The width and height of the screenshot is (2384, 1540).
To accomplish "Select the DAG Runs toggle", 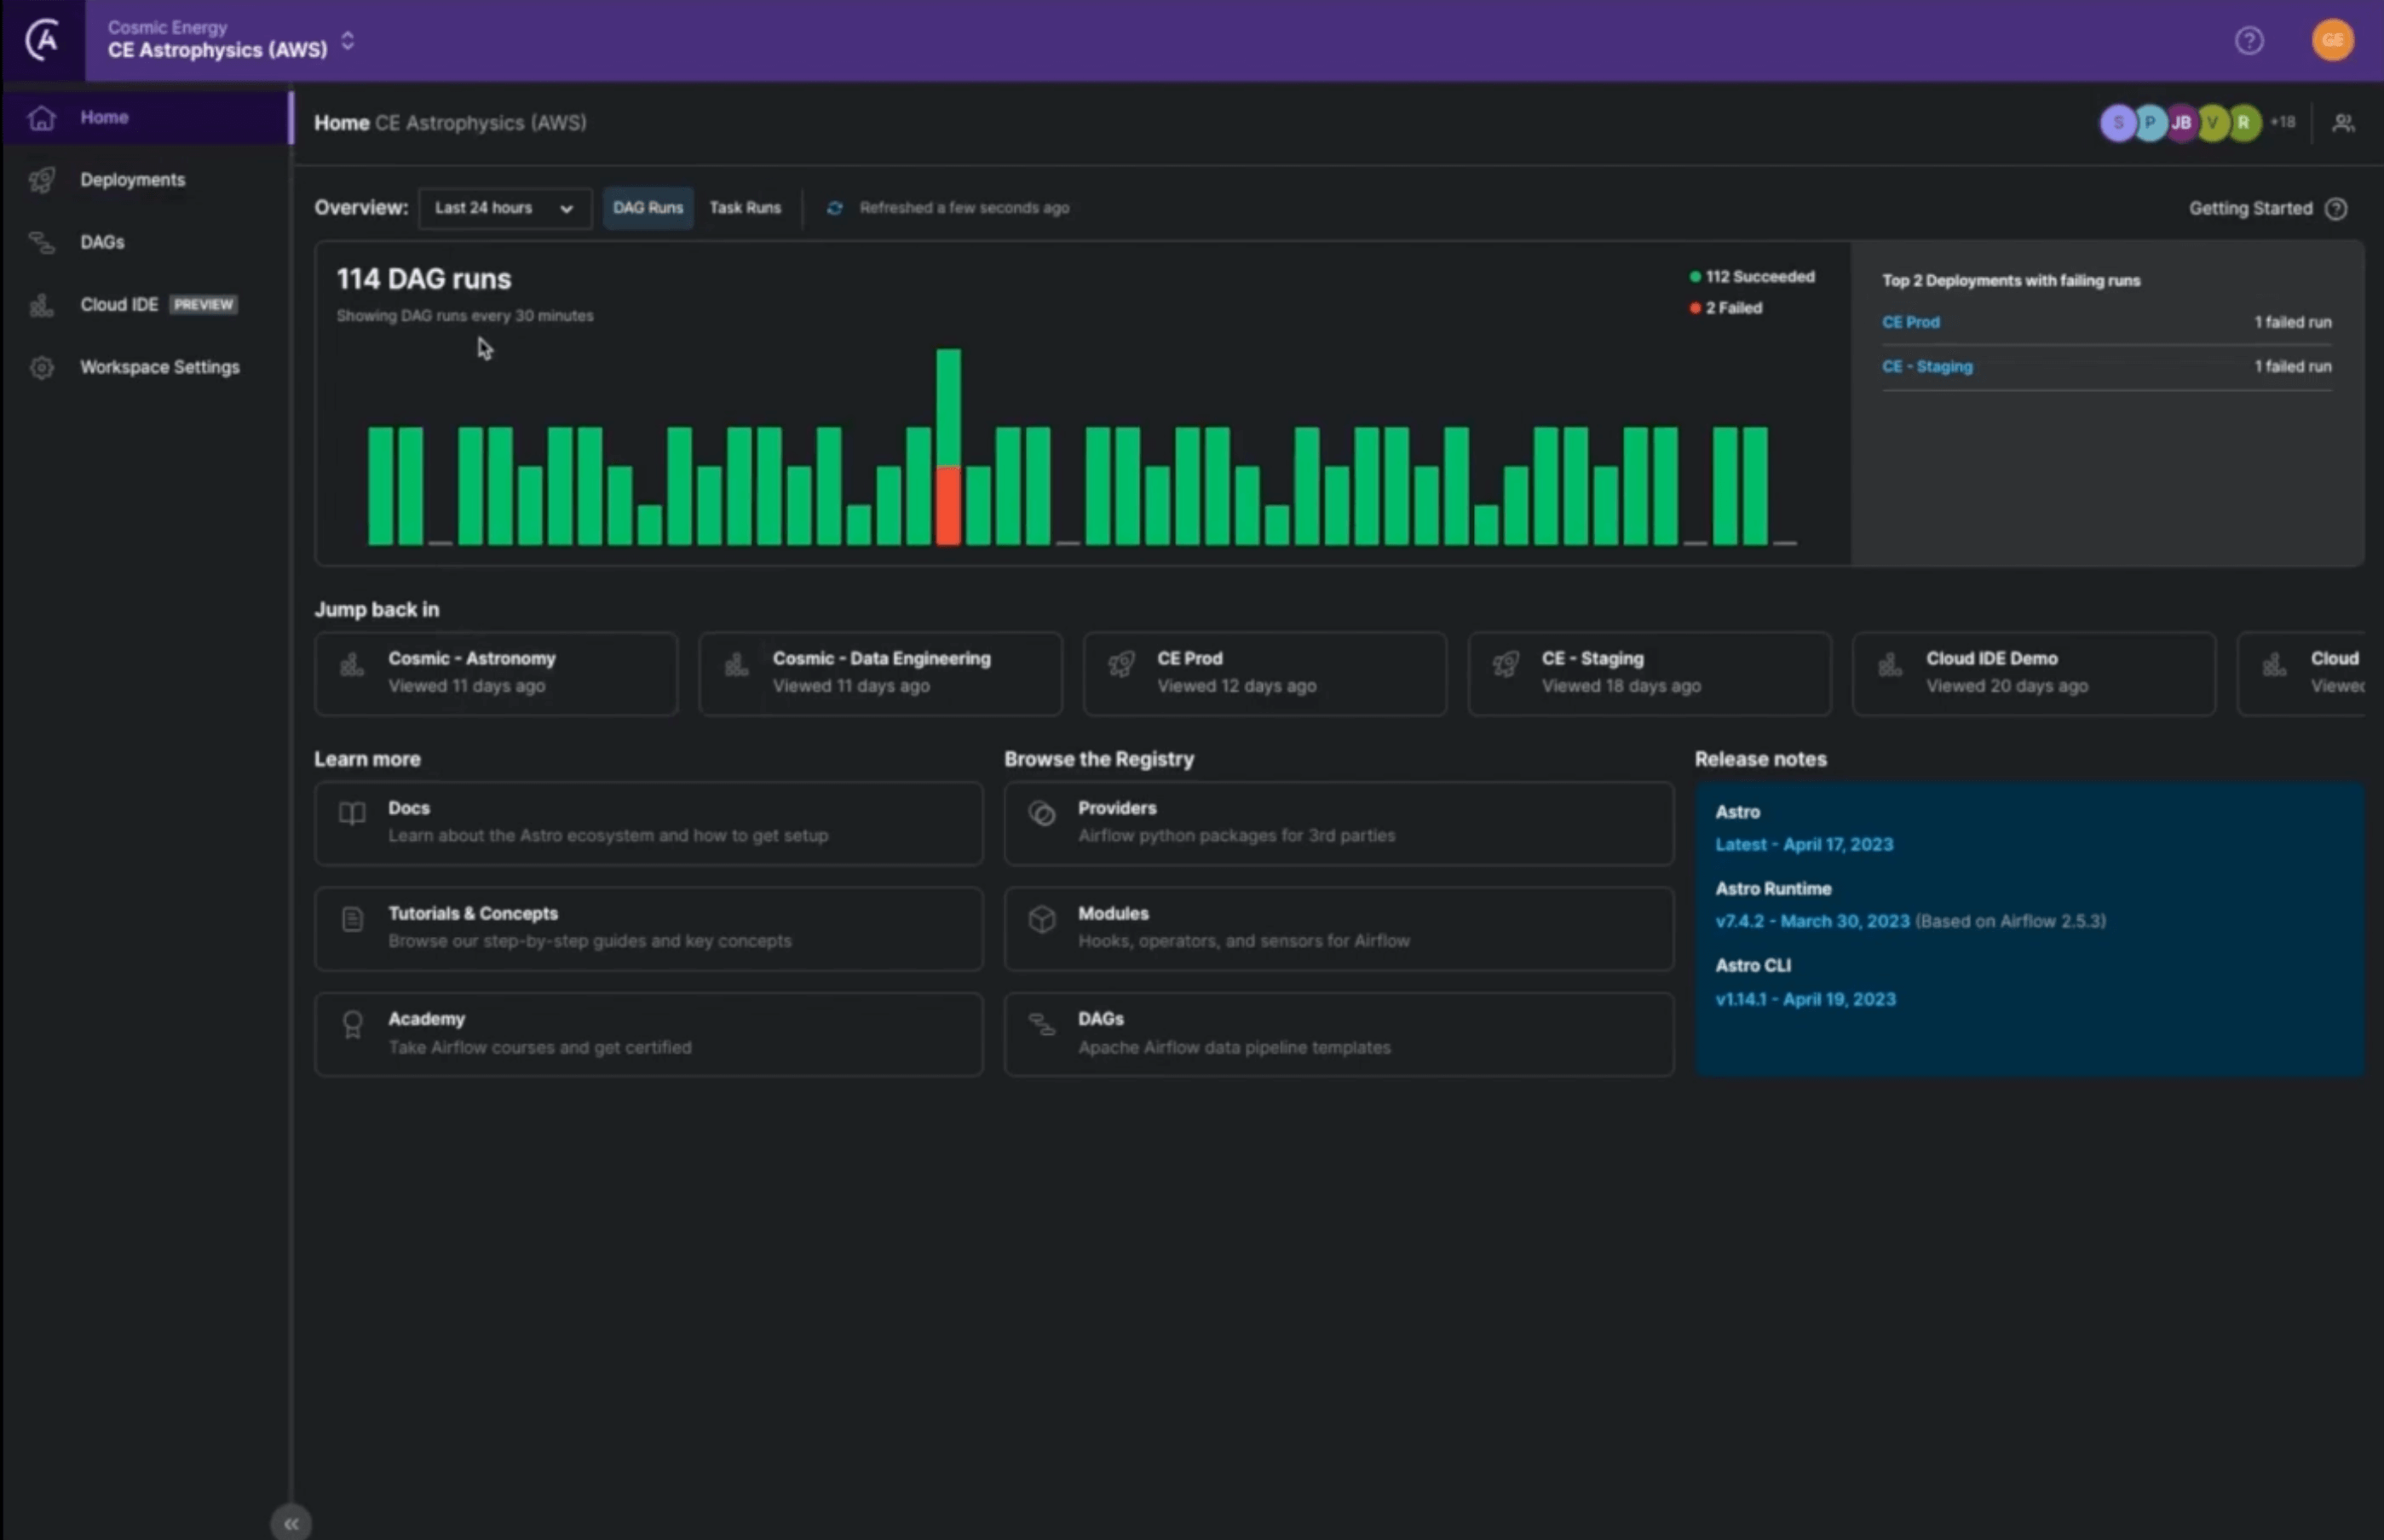I will (647, 208).
